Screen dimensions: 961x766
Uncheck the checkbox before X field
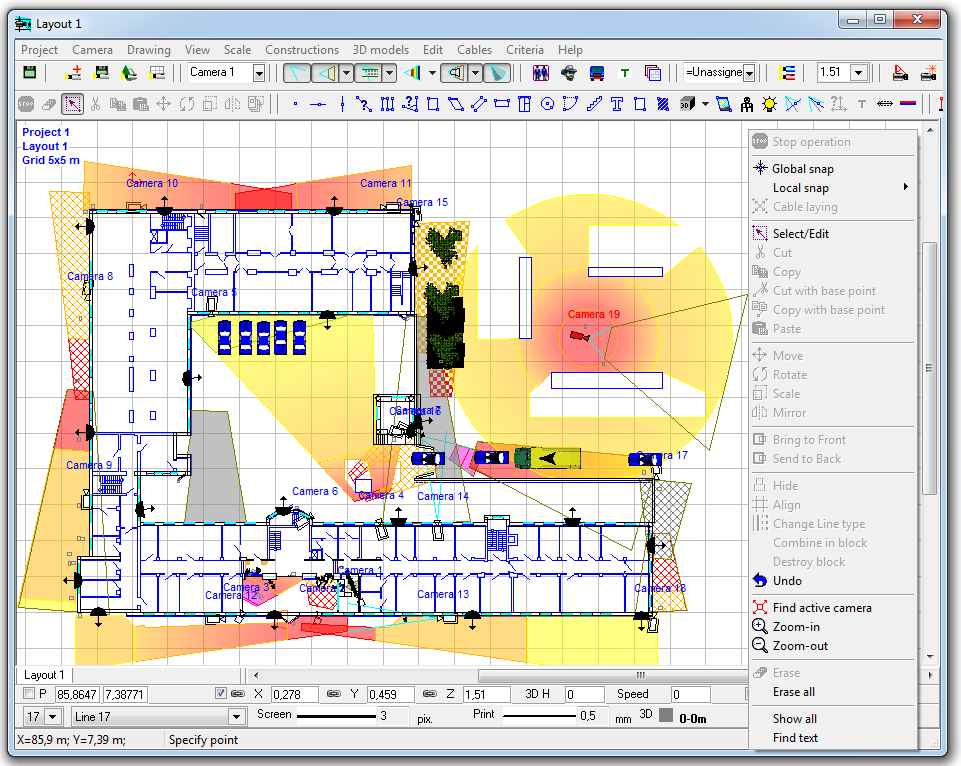[221, 693]
